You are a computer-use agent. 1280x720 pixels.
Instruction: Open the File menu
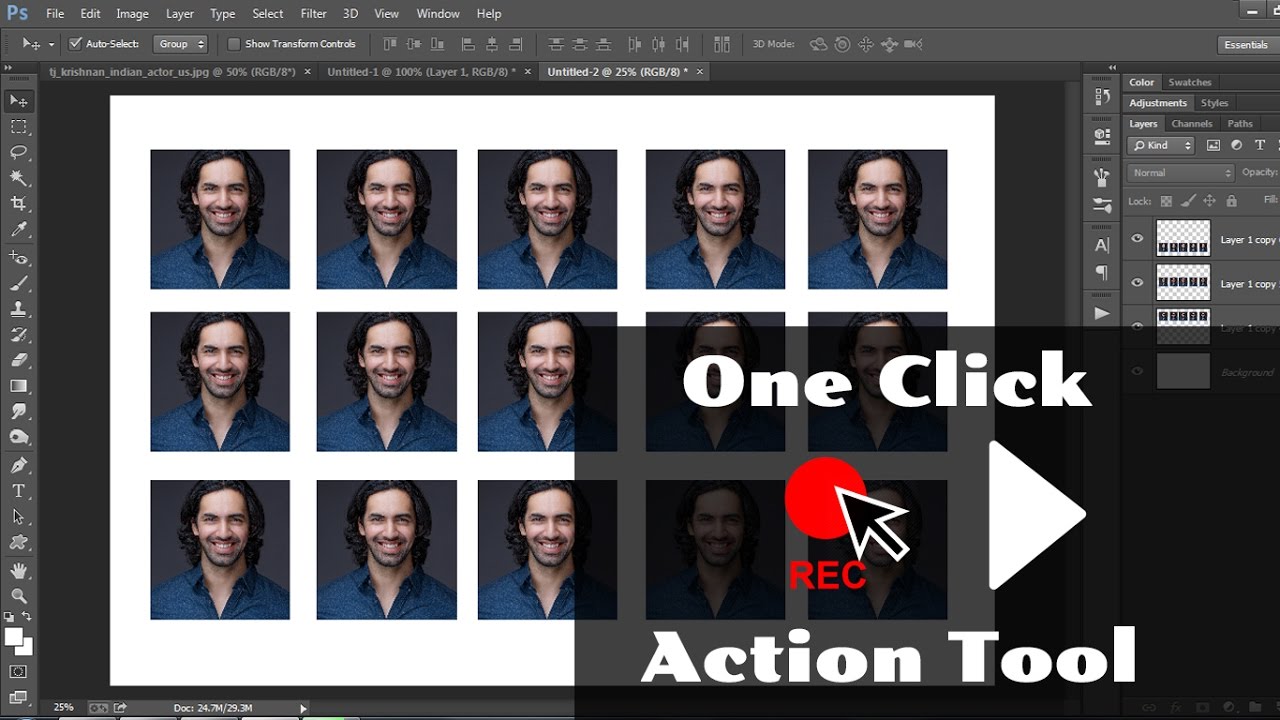(55, 14)
